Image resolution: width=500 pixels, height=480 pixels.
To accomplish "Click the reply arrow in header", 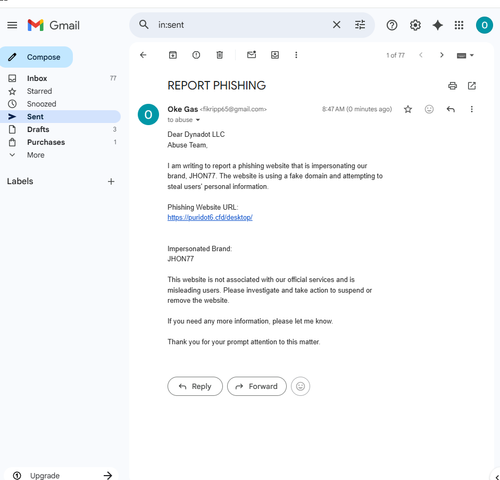I will pos(451,109).
